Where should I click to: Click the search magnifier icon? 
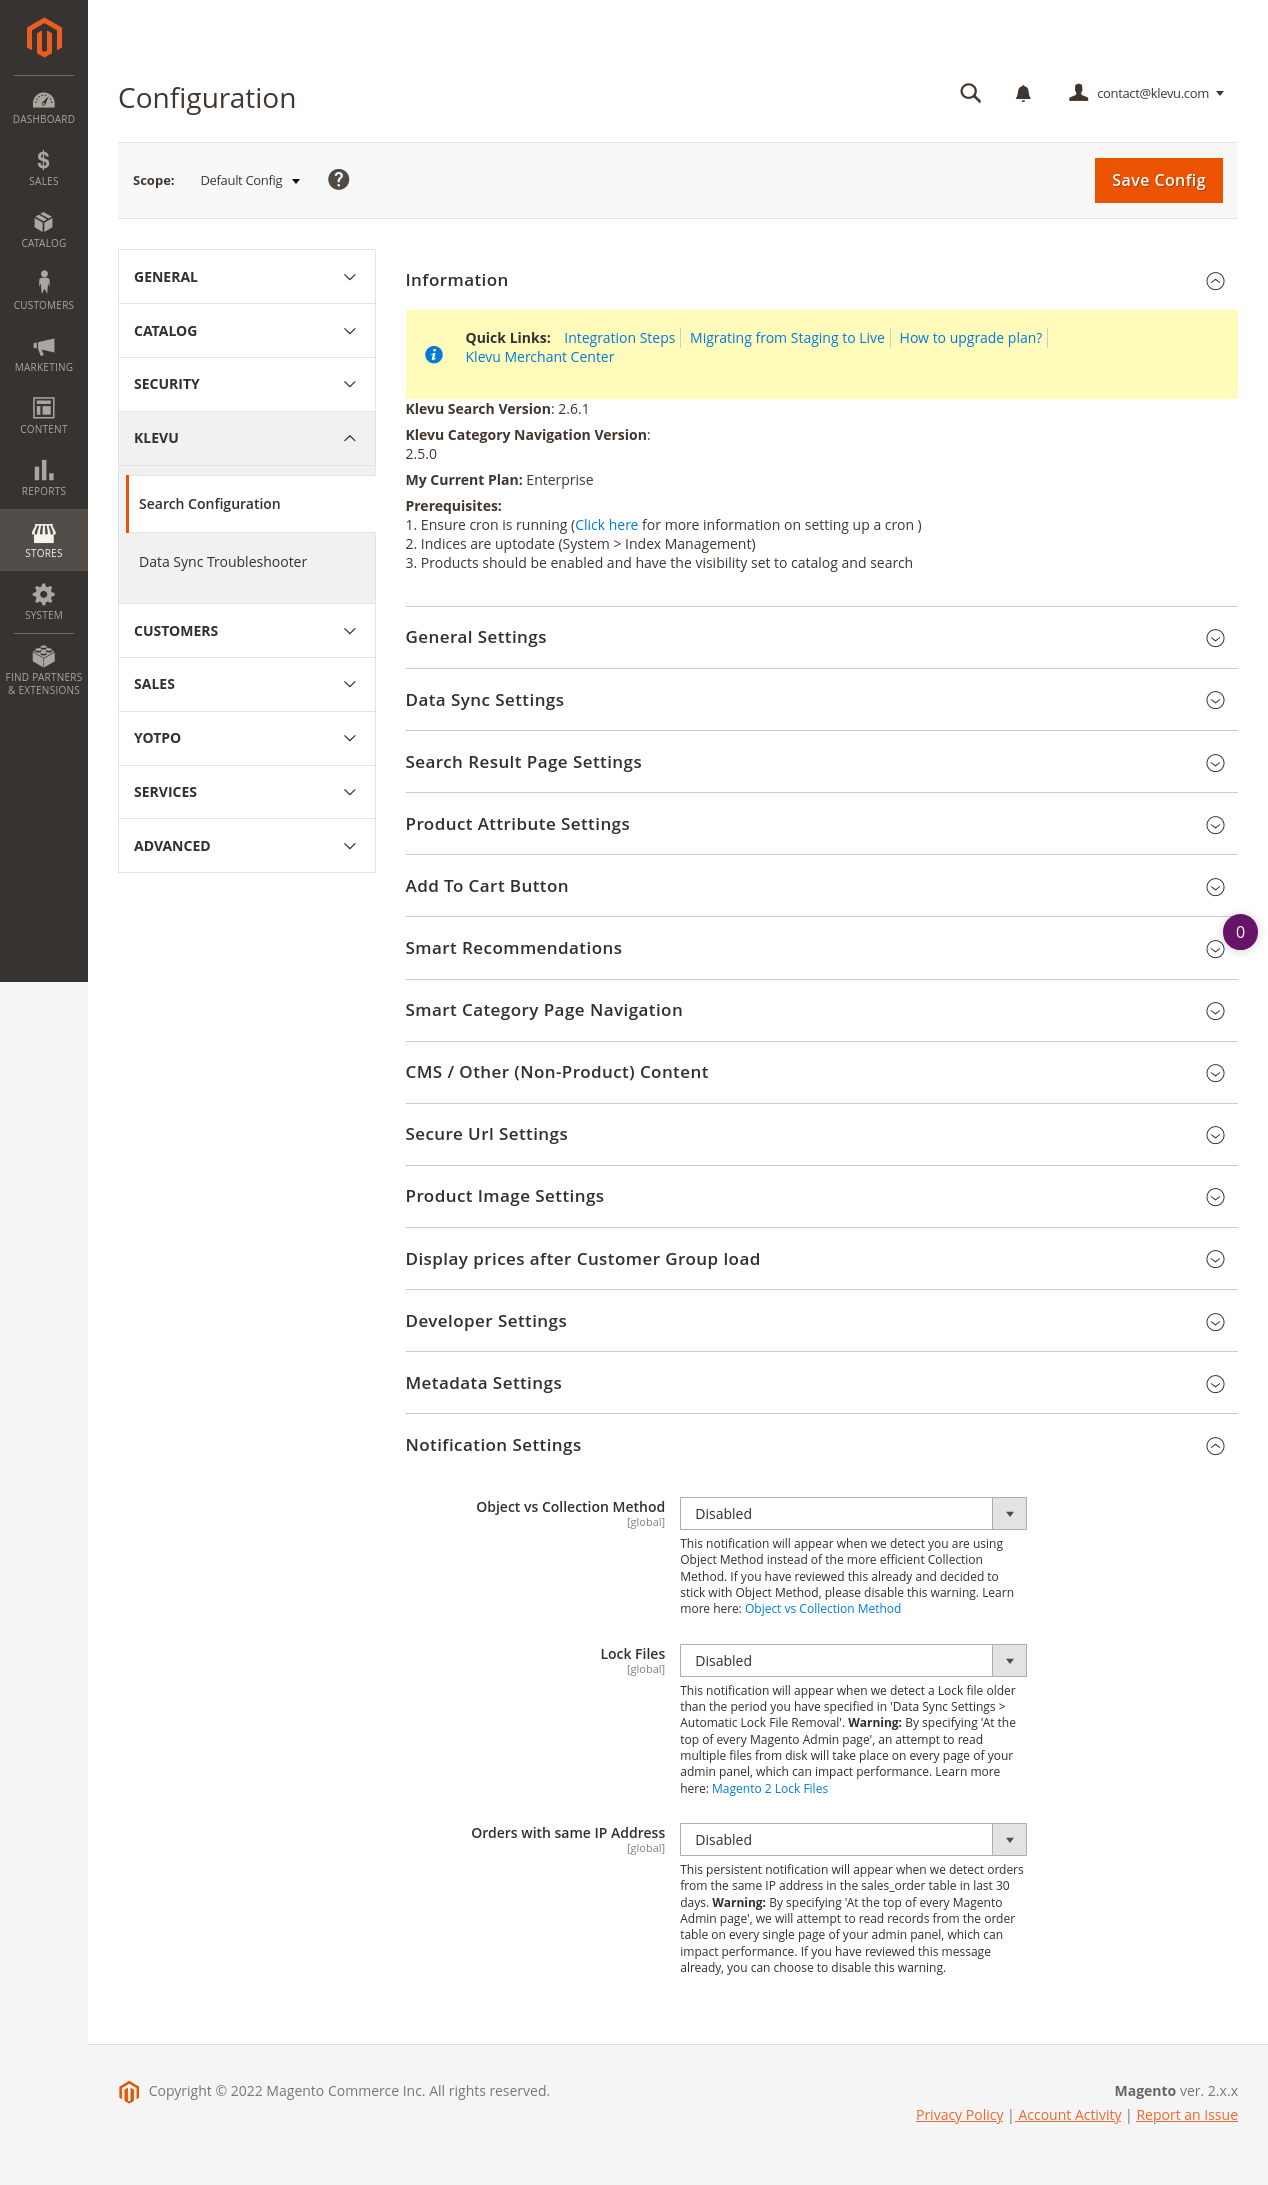pyautogui.click(x=970, y=93)
